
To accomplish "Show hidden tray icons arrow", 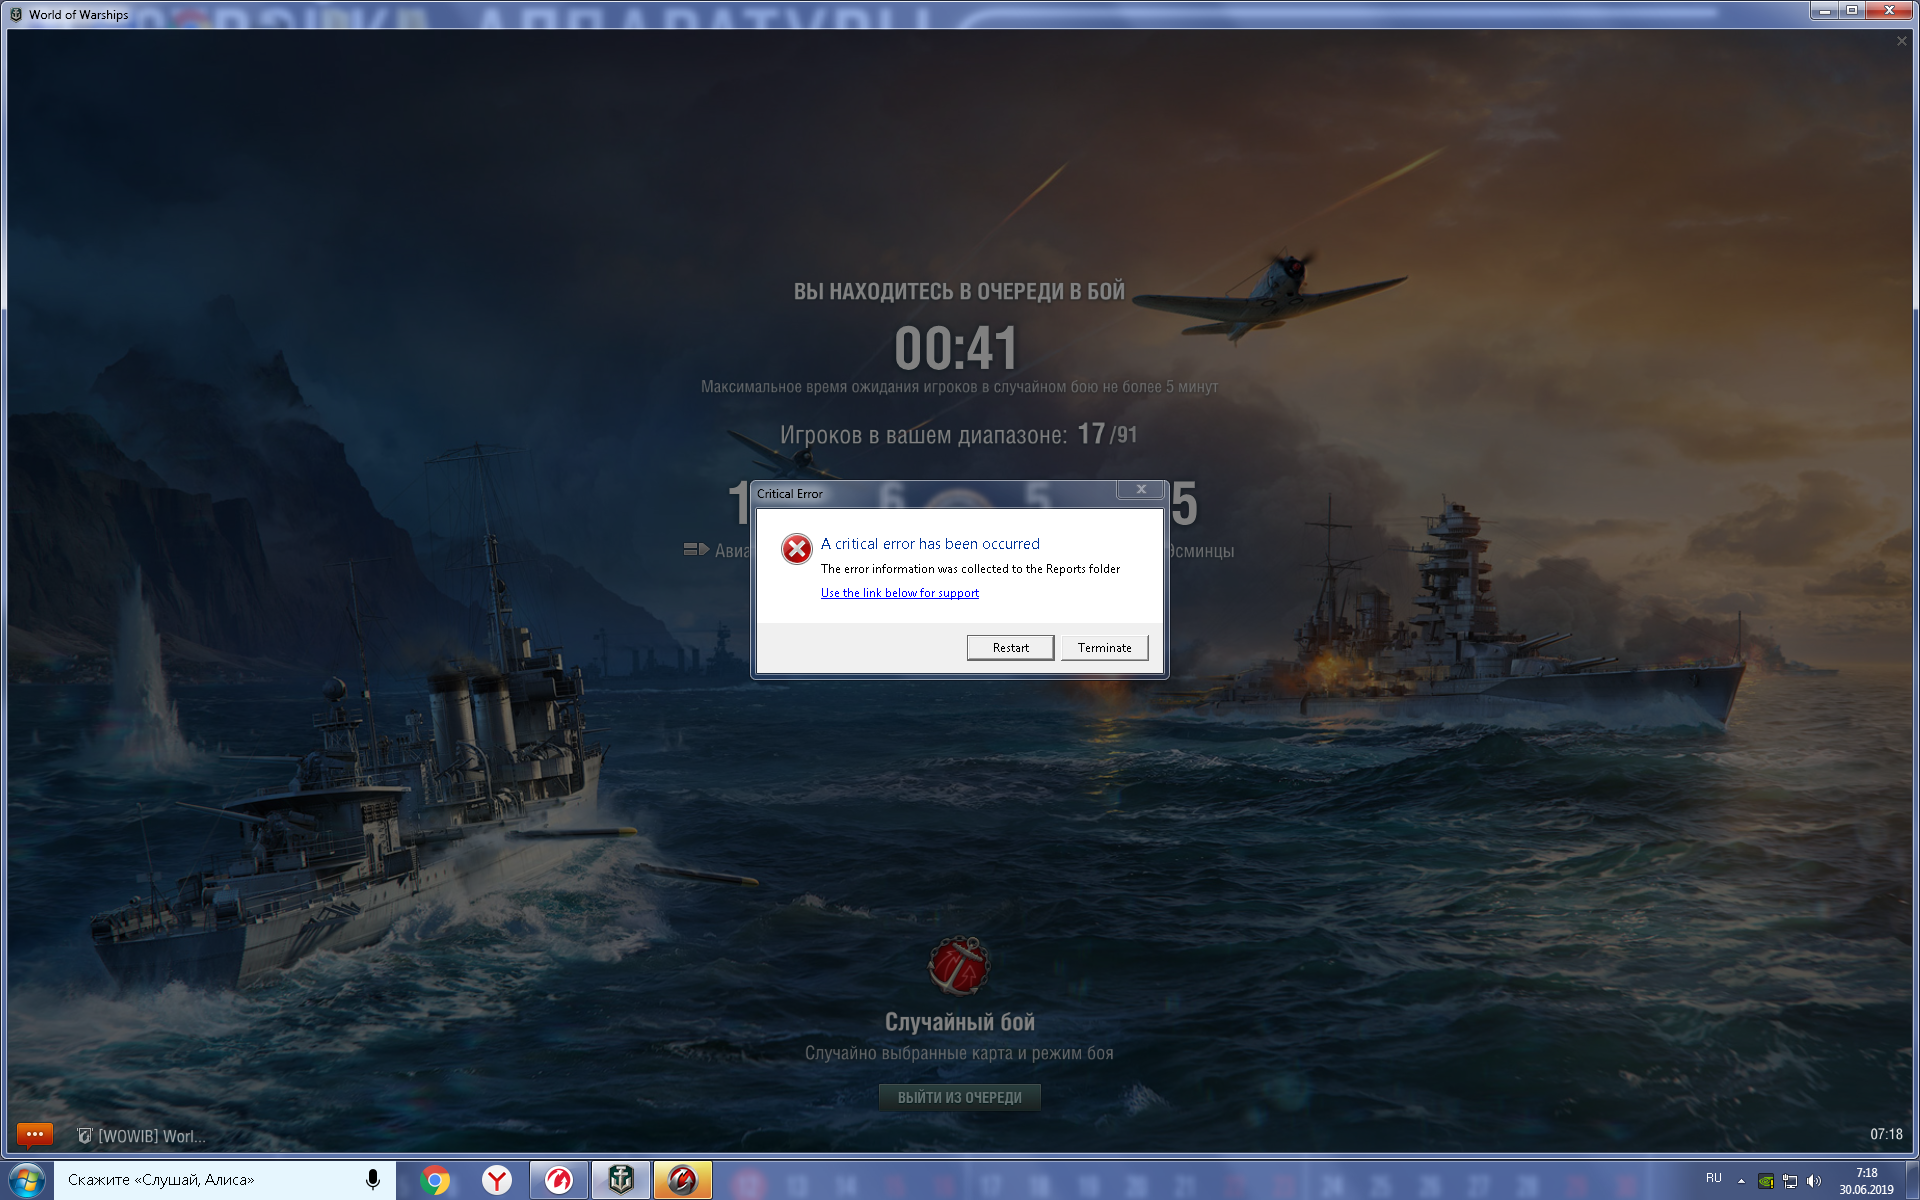I will (1741, 1181).
